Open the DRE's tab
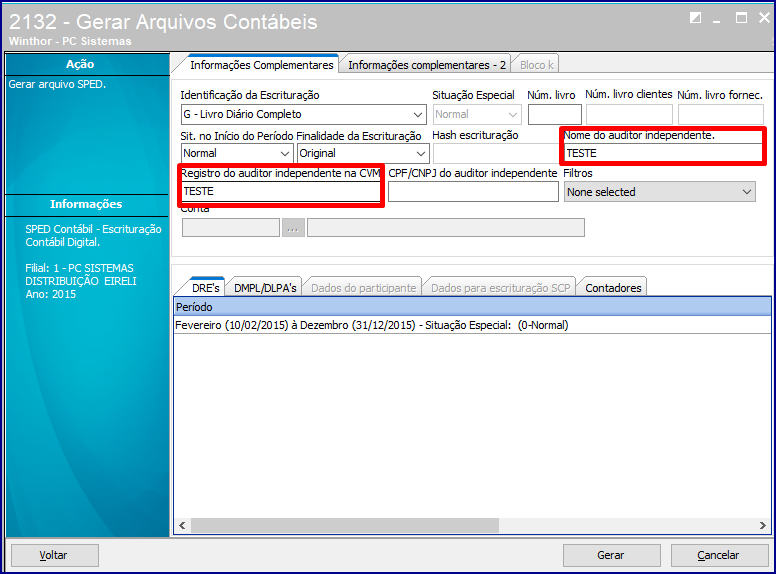The image size is (776, 574). 205,288
